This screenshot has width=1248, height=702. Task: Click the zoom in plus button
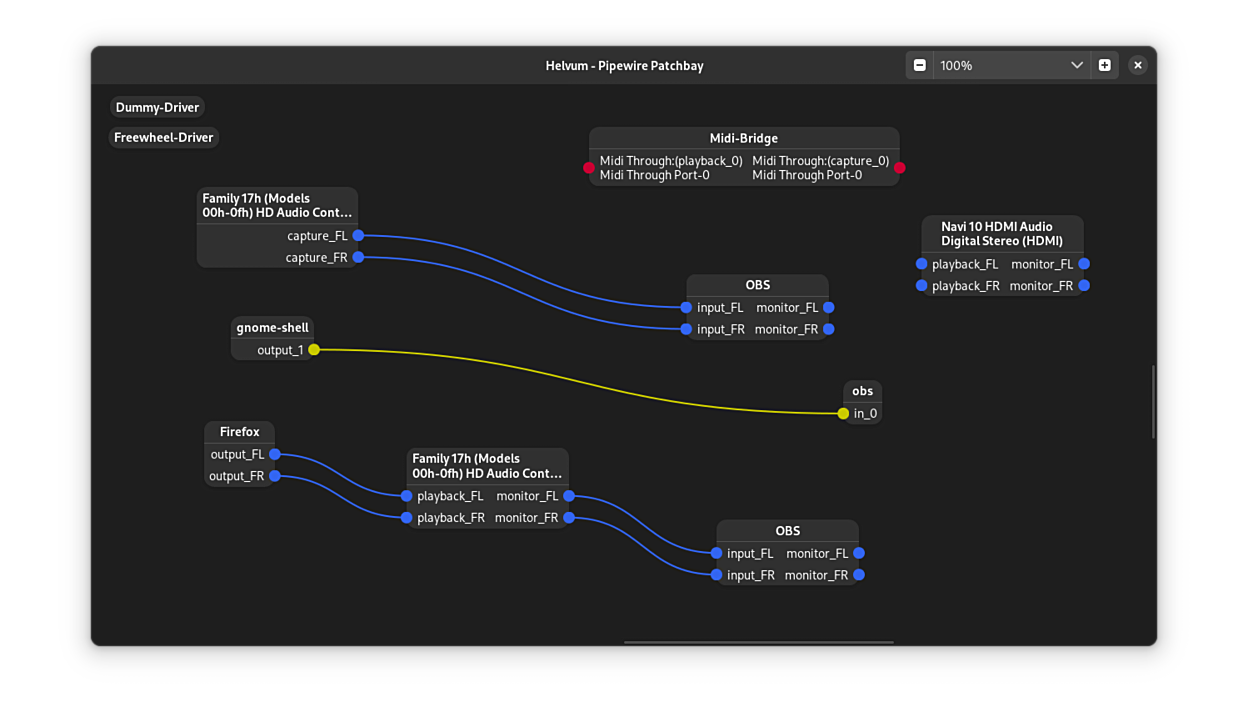[x=1104, y=65]
